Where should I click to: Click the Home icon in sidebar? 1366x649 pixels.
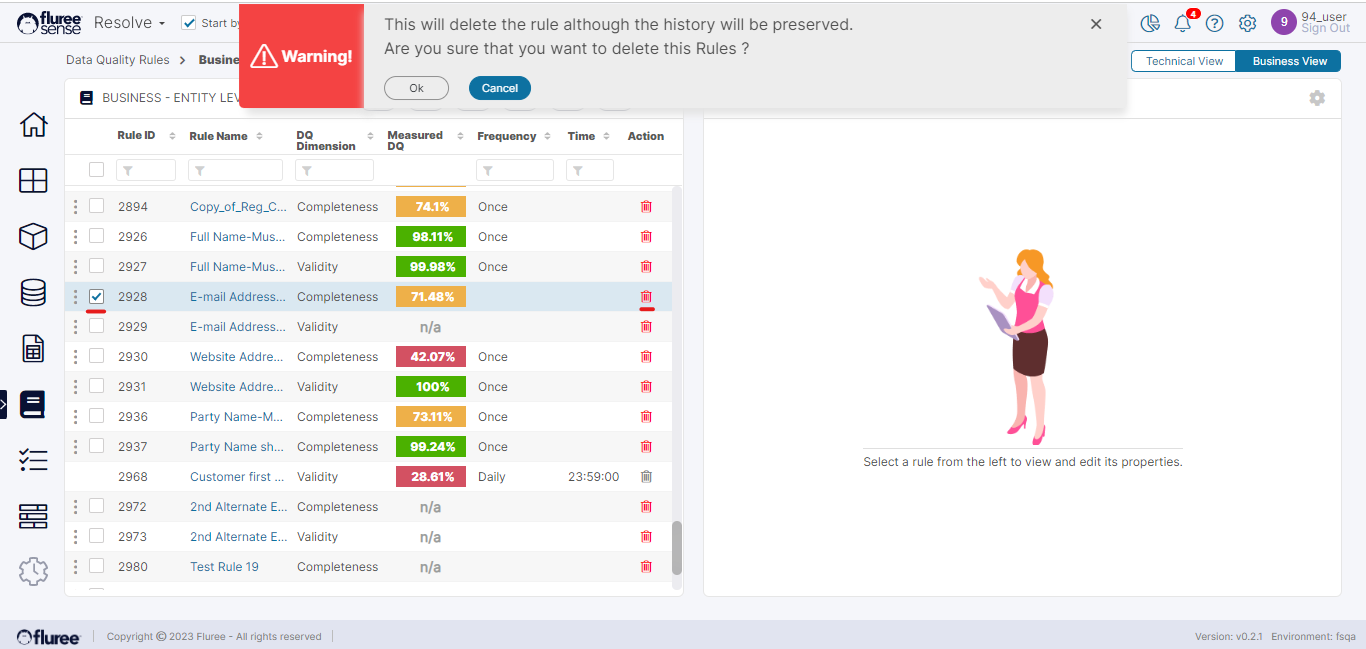pyautogui.click(x=33, y=125)
